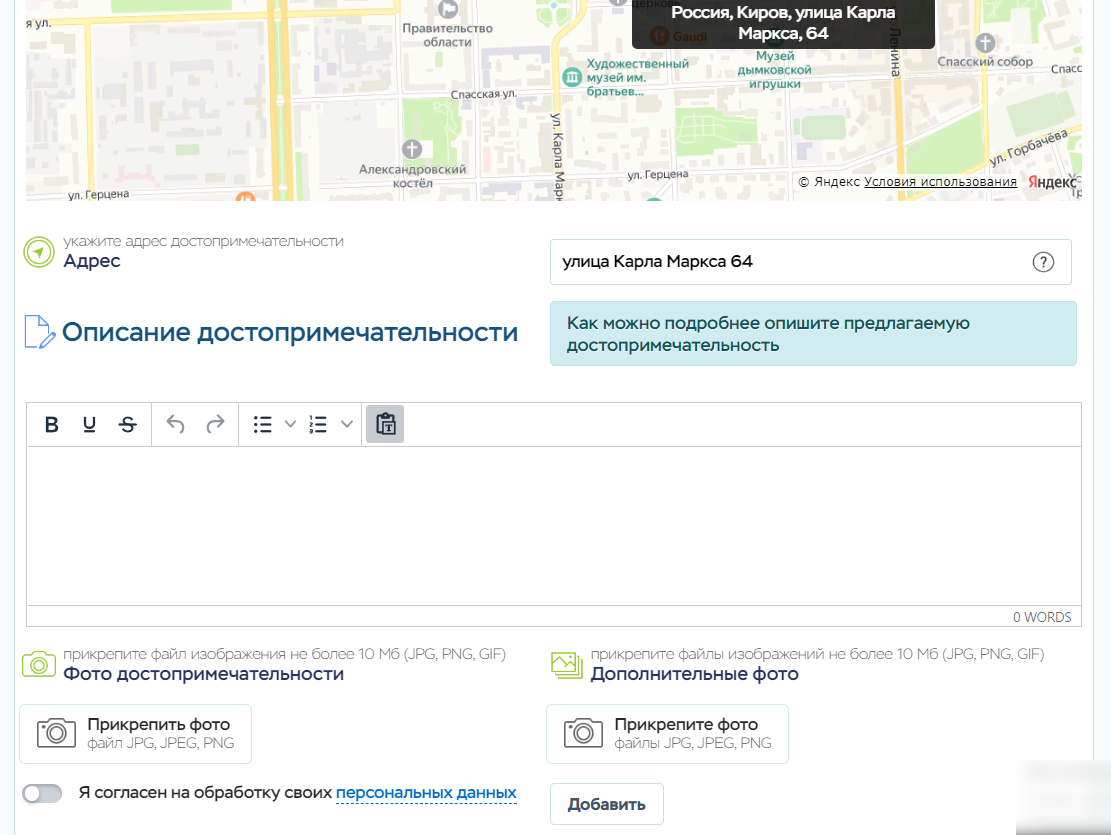Click the address field help question icon
The image size is (1111, 835).
coord(1042,262)
